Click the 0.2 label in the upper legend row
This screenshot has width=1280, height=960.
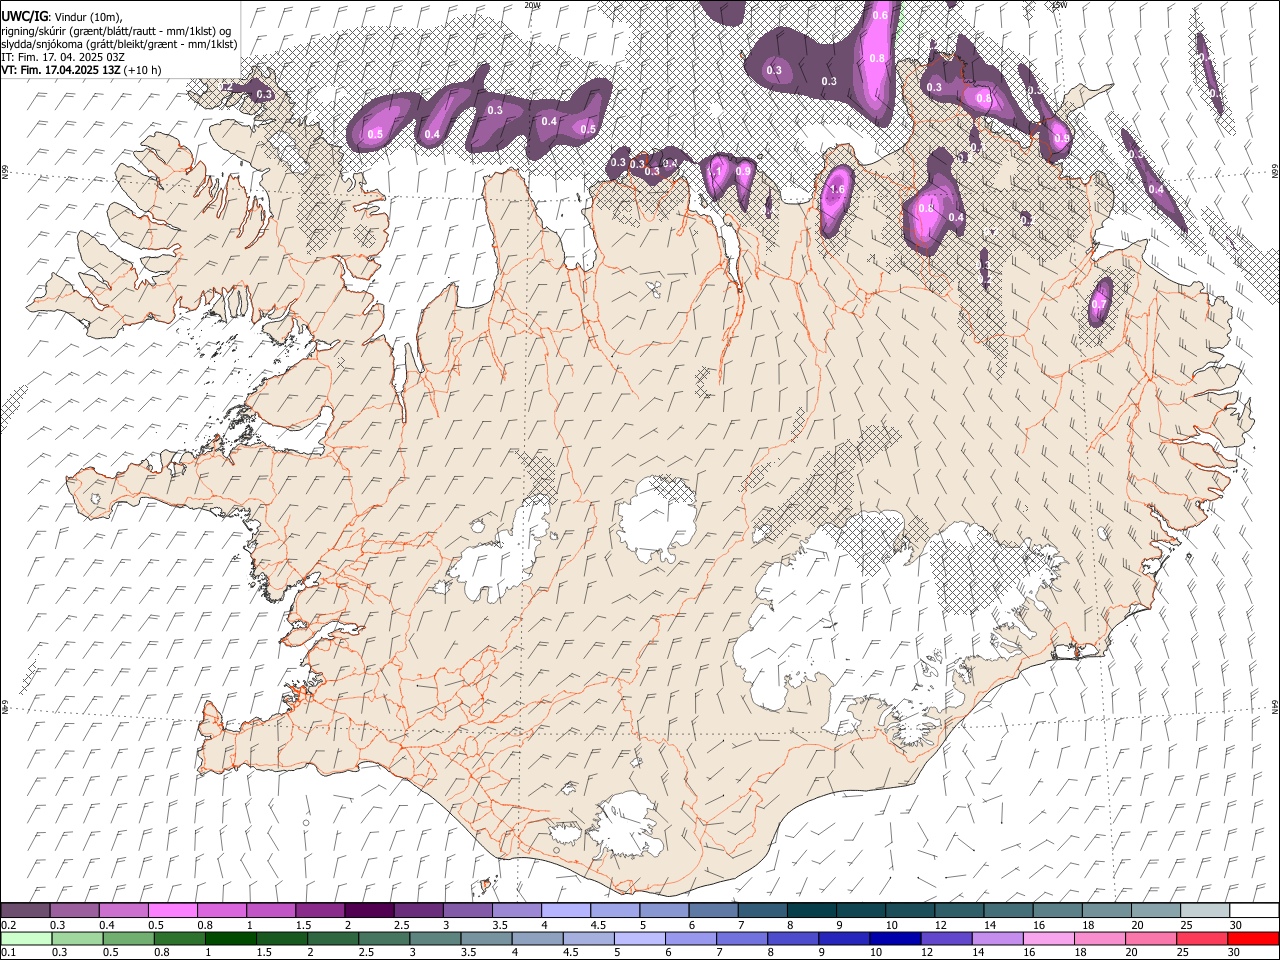9,925
